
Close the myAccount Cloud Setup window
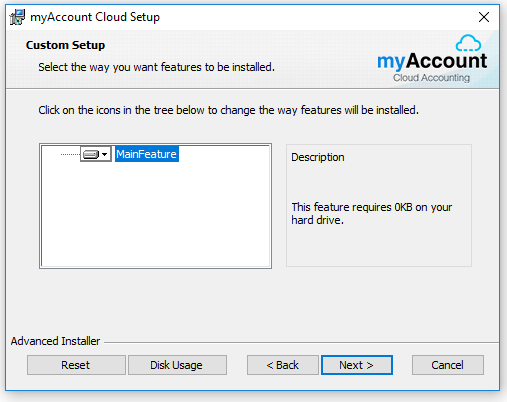tap(484, 17)
